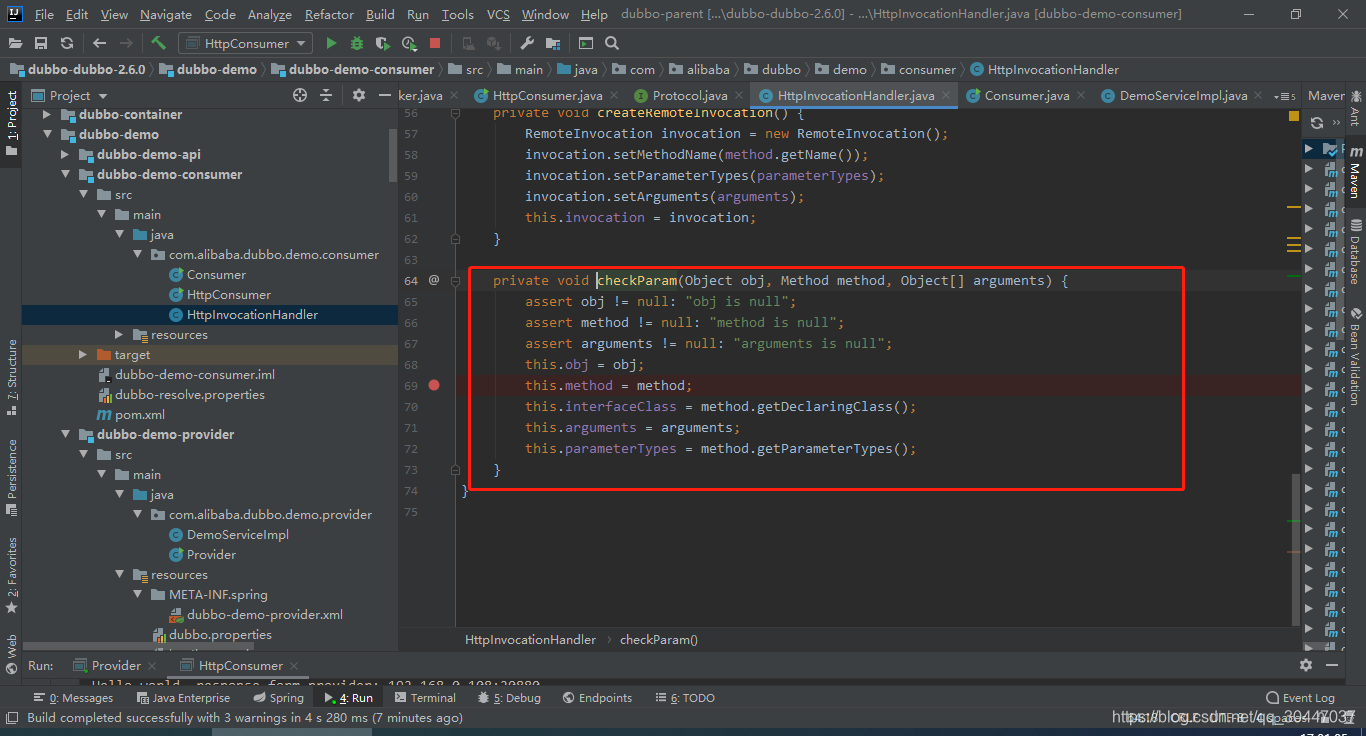Open the Project panel gear settings
Image resolution: width=1366 pixels, height=736 pixels.
(x=359, y=95)
